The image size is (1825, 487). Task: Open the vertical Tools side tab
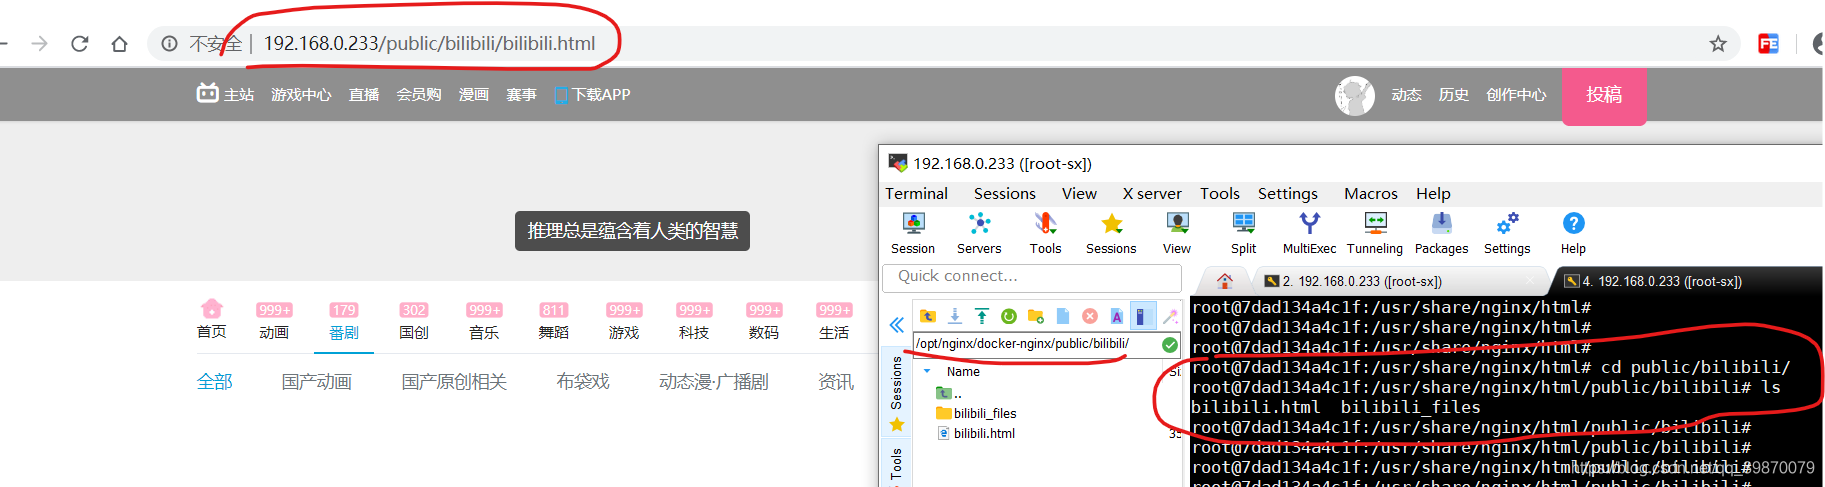(897, 465)
